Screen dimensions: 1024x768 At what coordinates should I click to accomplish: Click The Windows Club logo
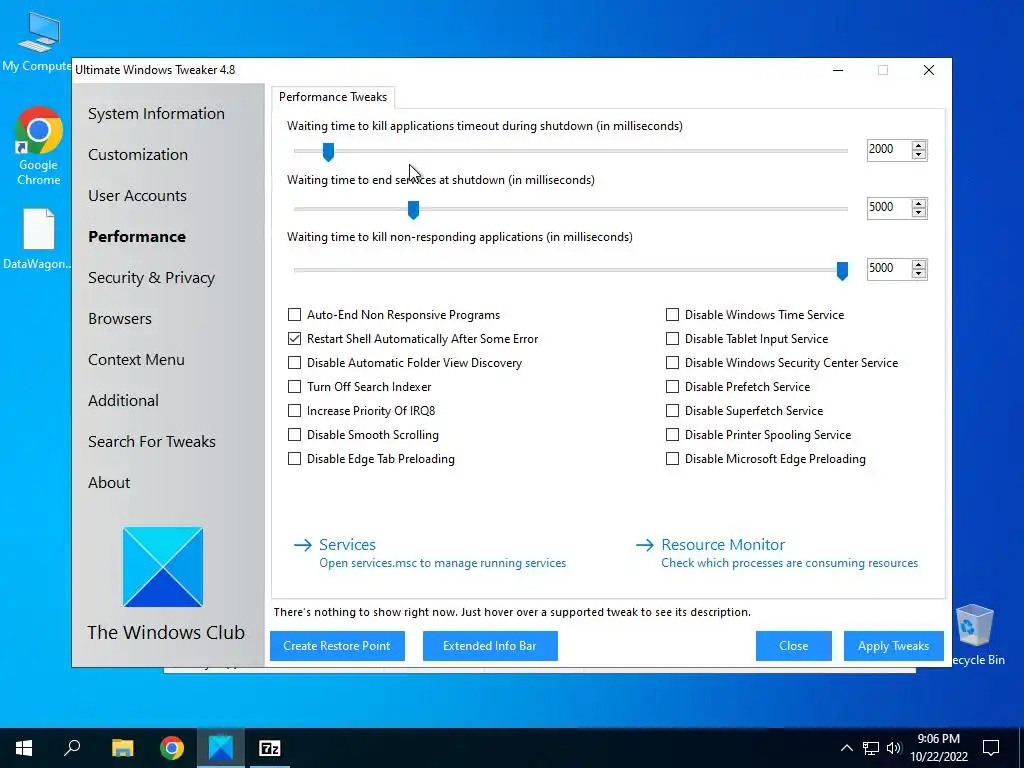(x=163, y=567)
